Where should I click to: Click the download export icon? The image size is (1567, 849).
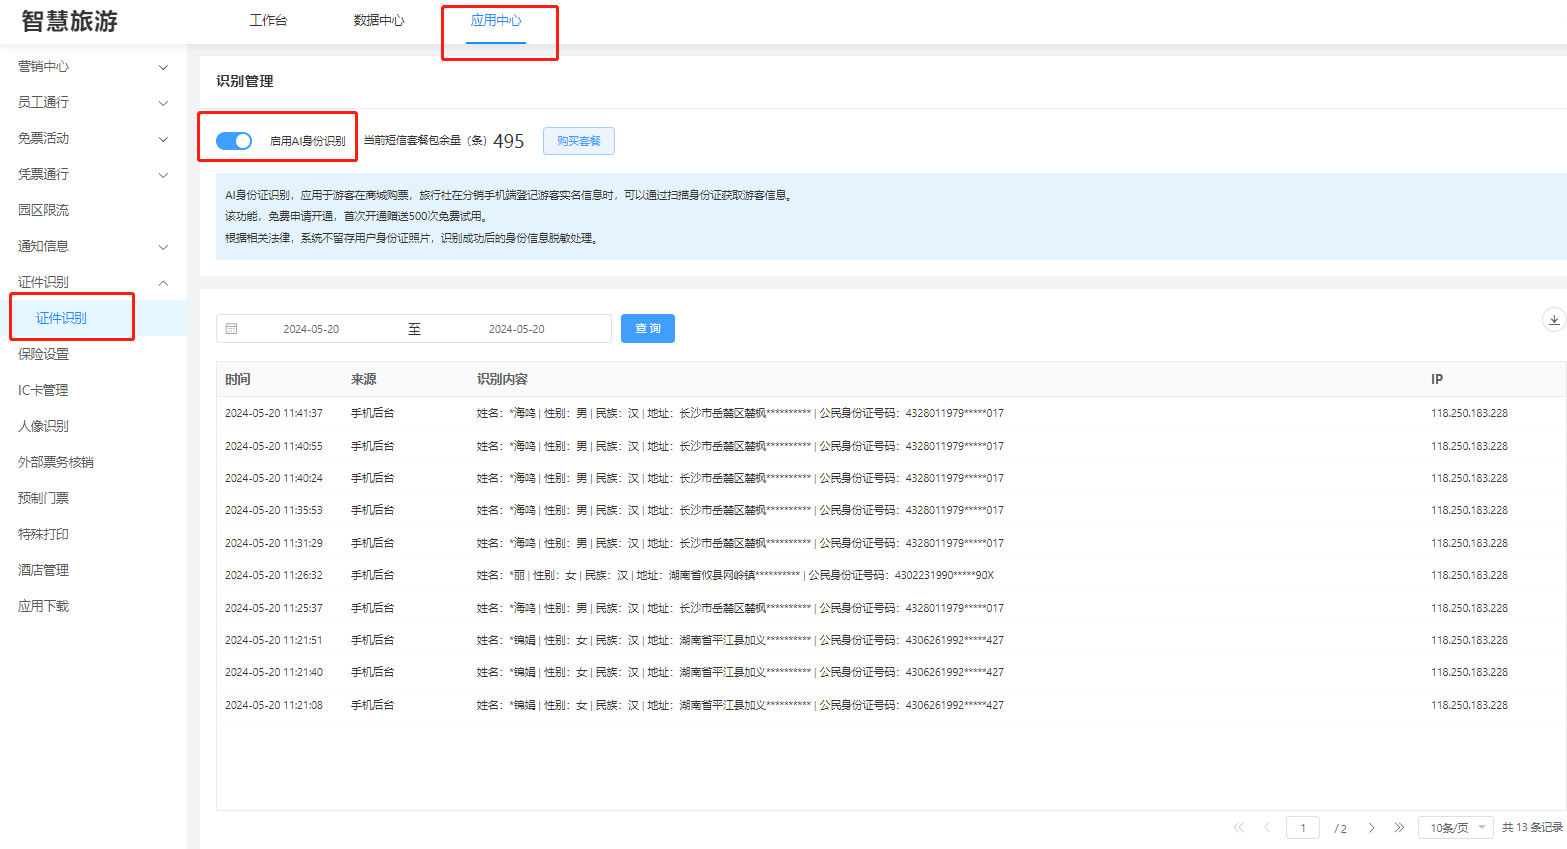point(1553,320)
